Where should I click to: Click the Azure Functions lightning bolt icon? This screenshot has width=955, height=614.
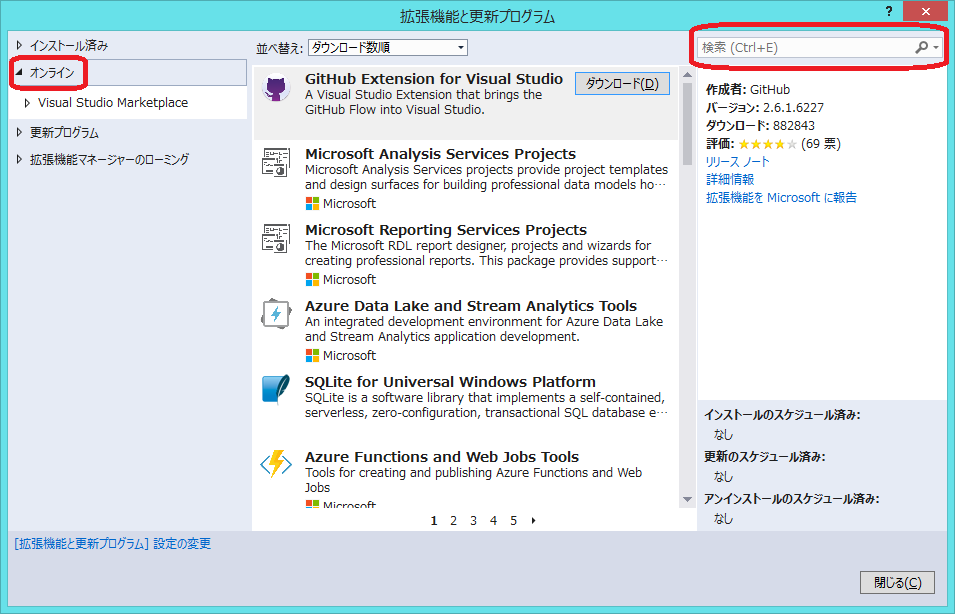point(276,464)
